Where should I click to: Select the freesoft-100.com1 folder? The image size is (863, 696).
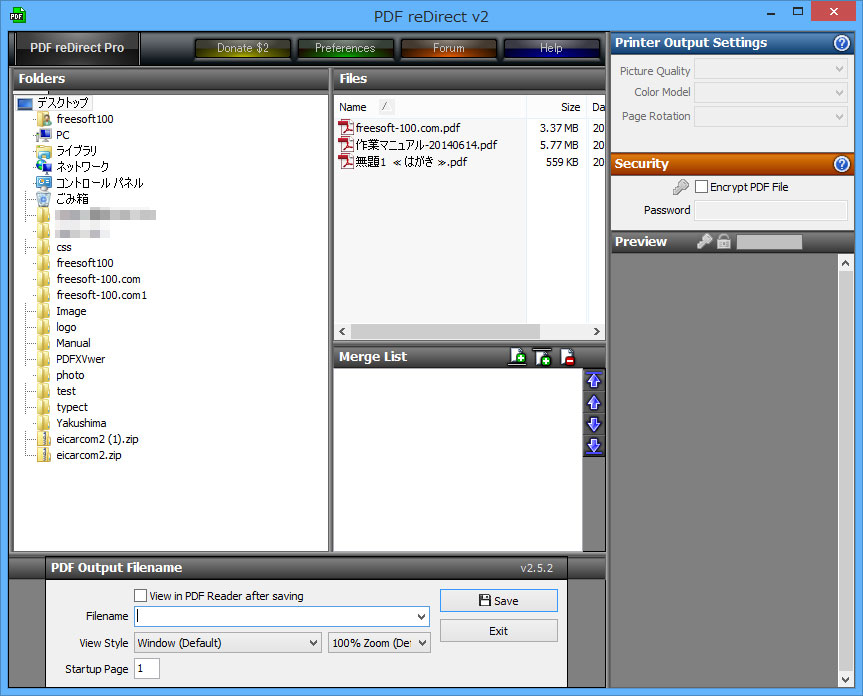point(102,295)
